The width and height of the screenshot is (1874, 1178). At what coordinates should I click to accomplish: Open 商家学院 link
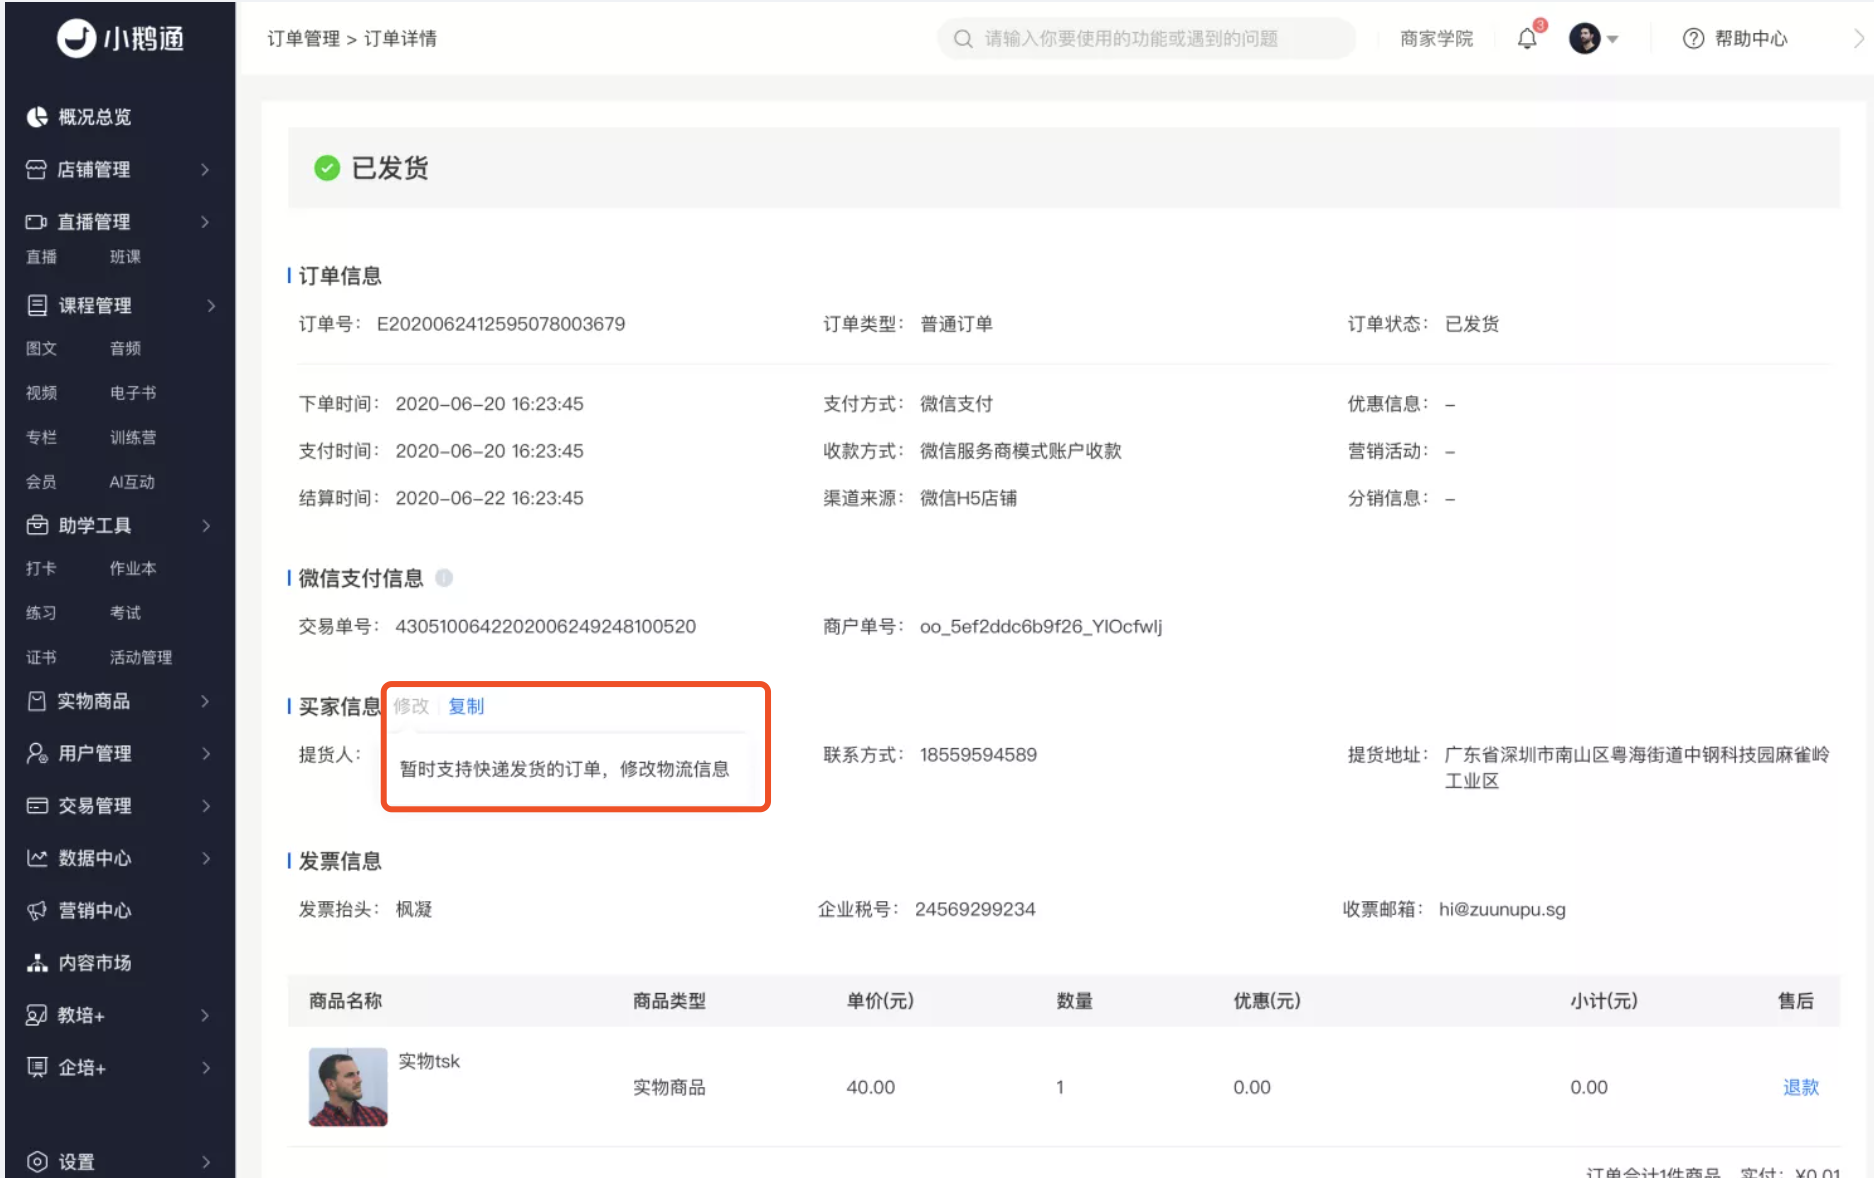pos(1436,39)
